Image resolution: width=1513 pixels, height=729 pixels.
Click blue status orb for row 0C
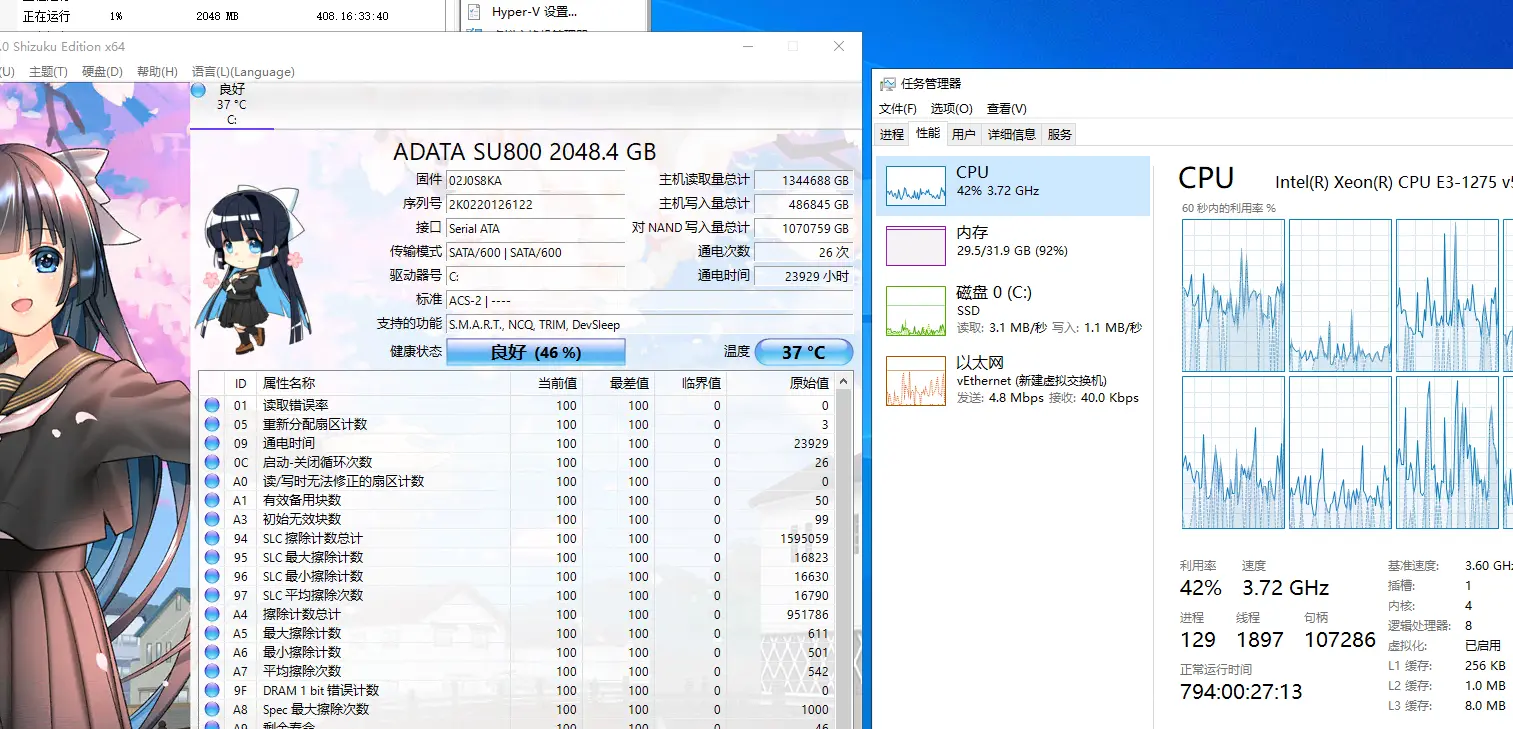coord(212,462)
